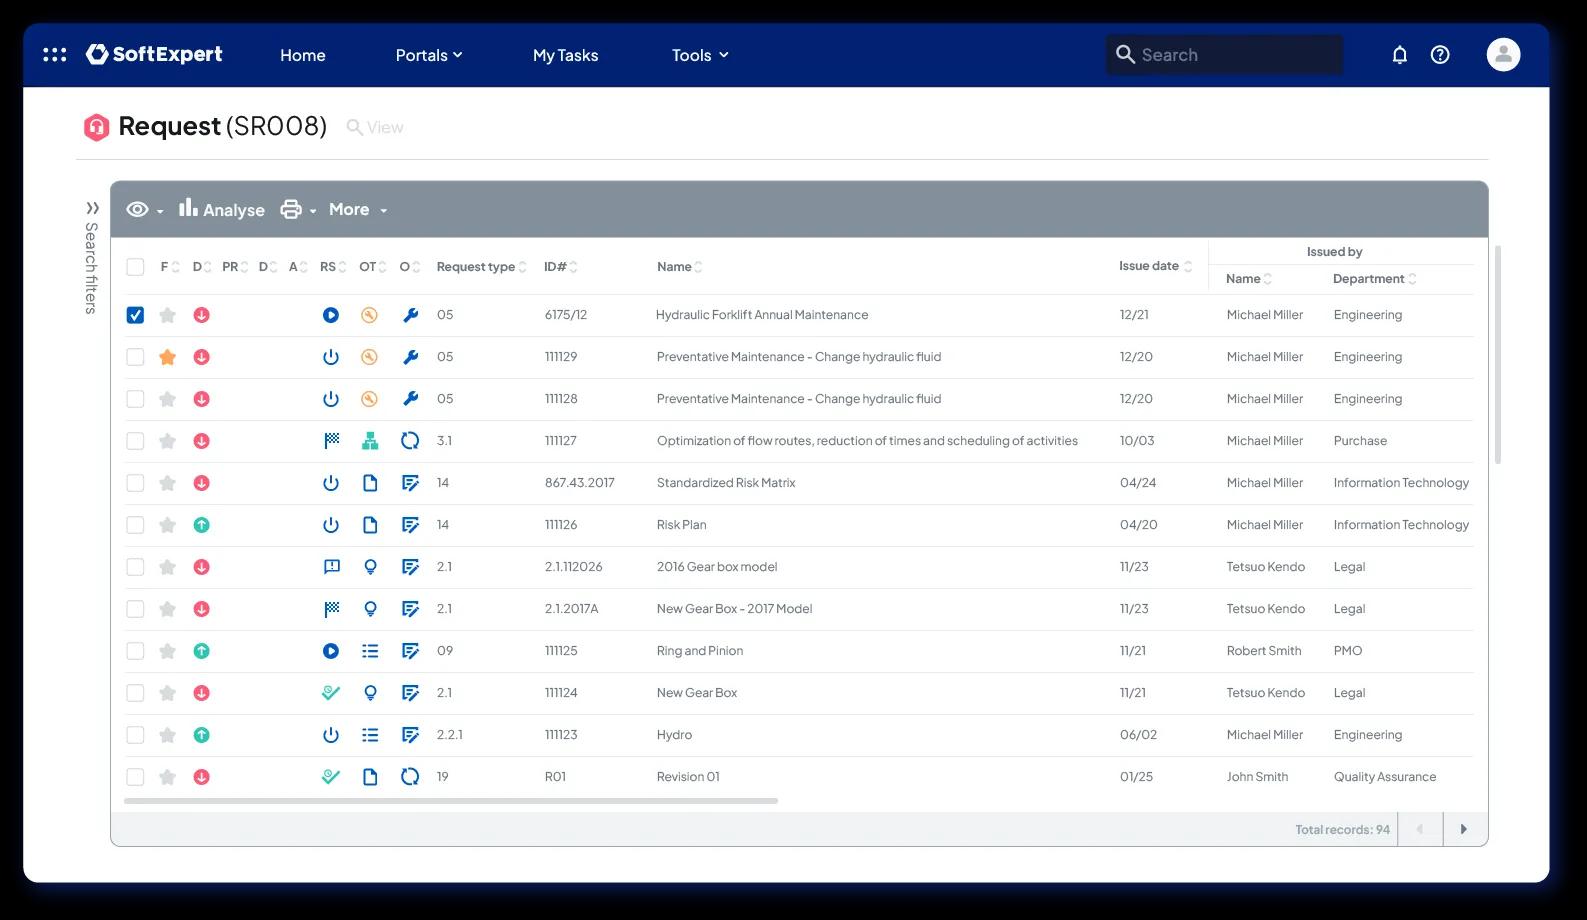Unfavorite the orange star in row 111129
This screenshot has height=920, width=1587.
coord(167,357)
